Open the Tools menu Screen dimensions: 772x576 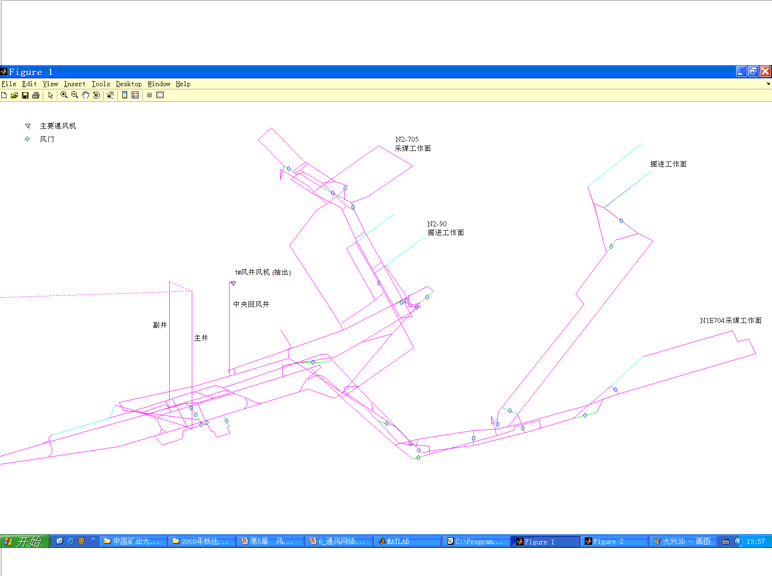101,84
